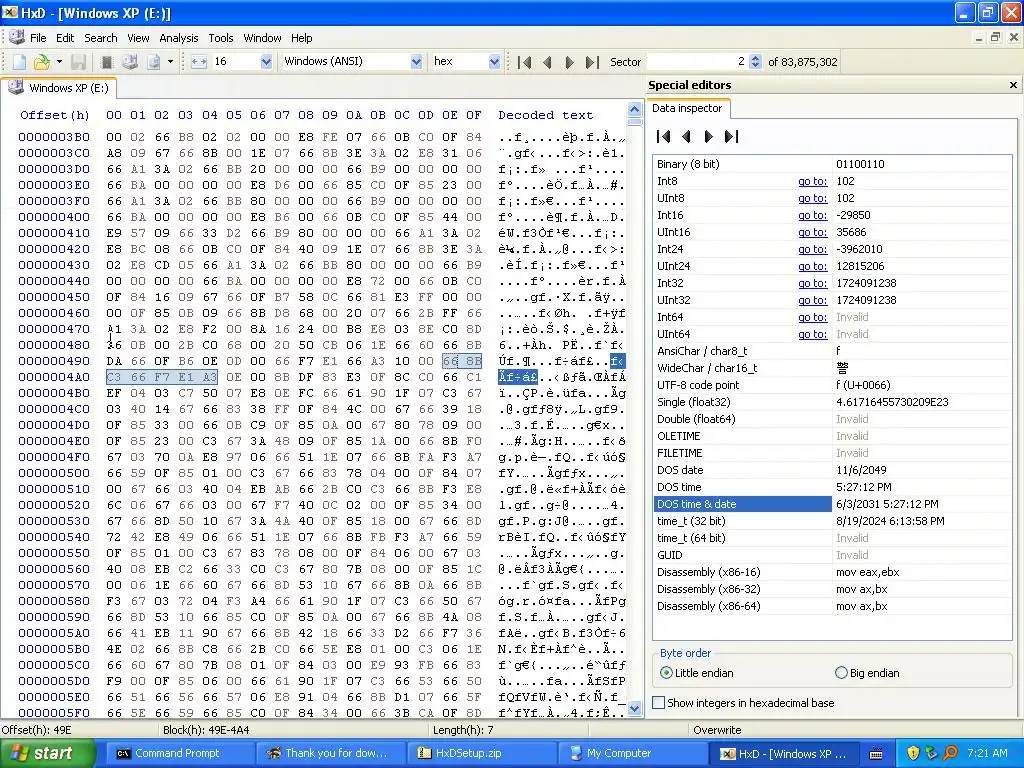Expand the hex offset base dropdown
The width and height of the screenshot is (1024, 768).
click(494, 61)
